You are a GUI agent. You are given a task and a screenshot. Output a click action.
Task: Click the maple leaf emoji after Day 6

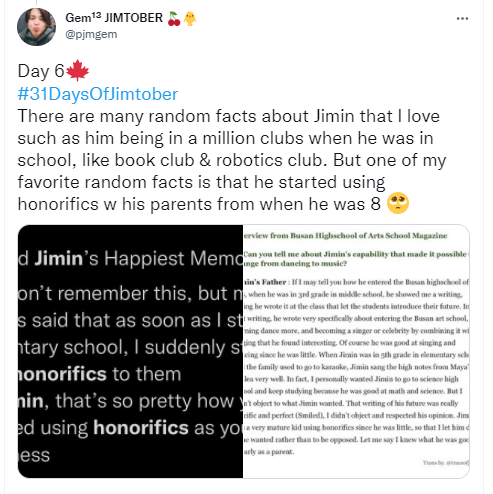point(77,70)
